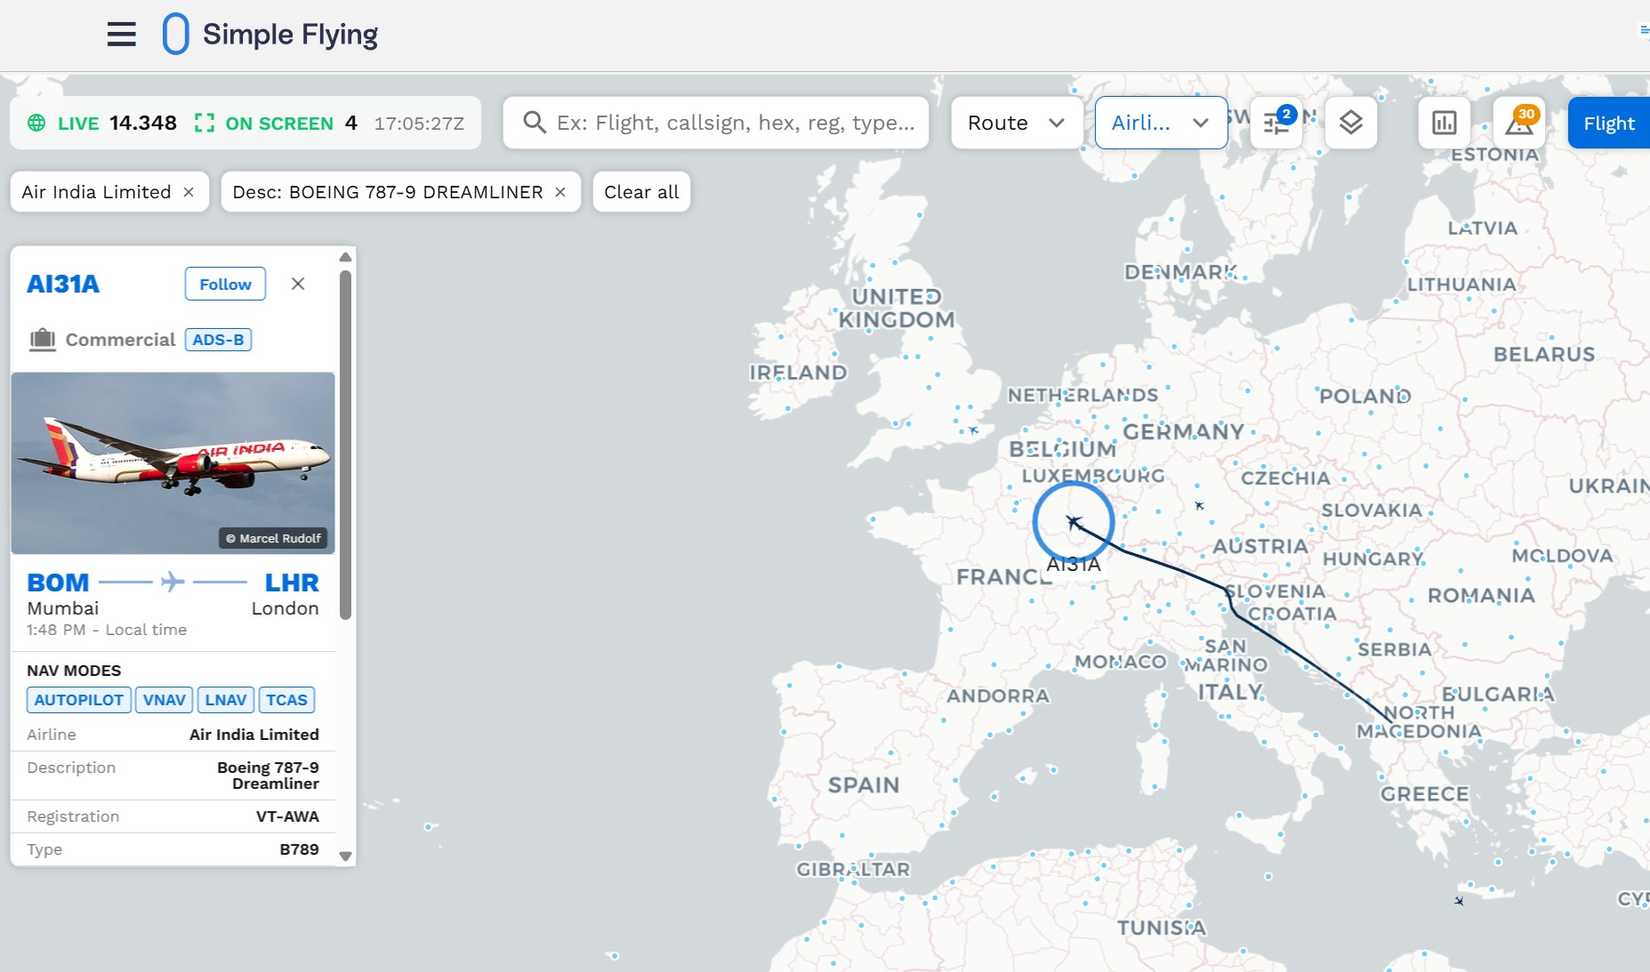Screen dimensions: 1650x972
Task: Remove the Boeing 787-9 Dreamliner filter
Action: (560, 192)
